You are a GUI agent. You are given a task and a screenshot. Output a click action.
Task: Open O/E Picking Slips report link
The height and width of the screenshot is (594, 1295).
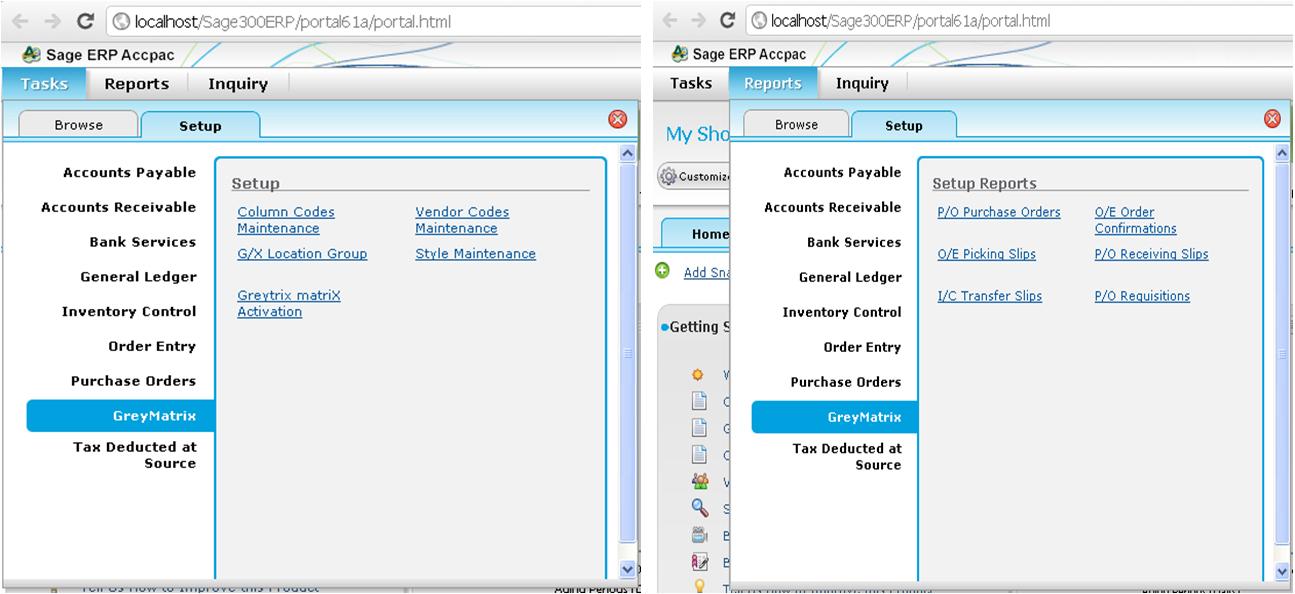tap(987, 254)
